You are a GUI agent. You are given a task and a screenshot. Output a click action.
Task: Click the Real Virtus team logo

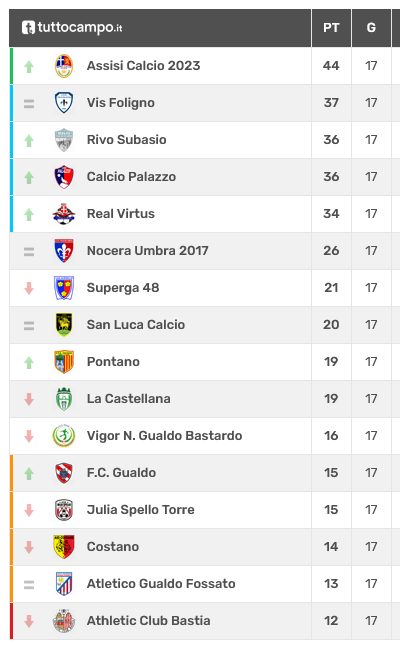click(x=64, y=214)
